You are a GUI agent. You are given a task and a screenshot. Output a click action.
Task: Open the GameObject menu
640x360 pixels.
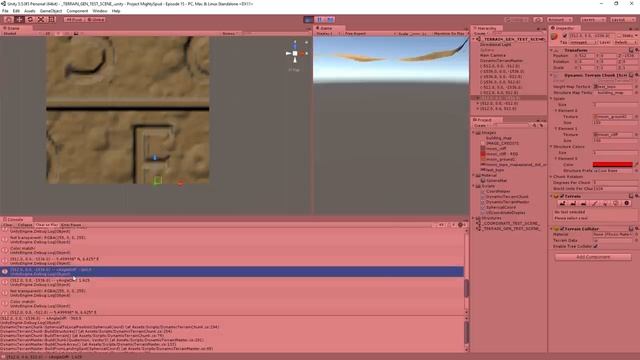(51, 11)
